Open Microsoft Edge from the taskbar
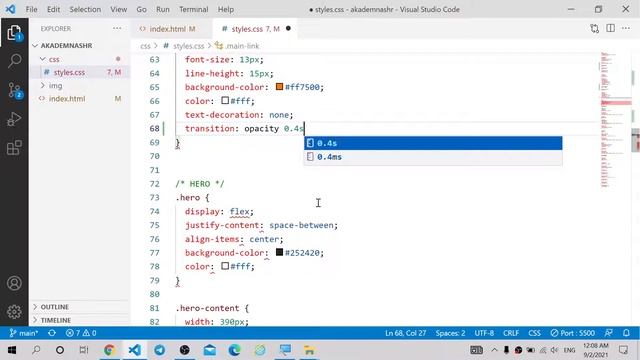The height and width of the screenshot is (360, 640). coord(235,350)
